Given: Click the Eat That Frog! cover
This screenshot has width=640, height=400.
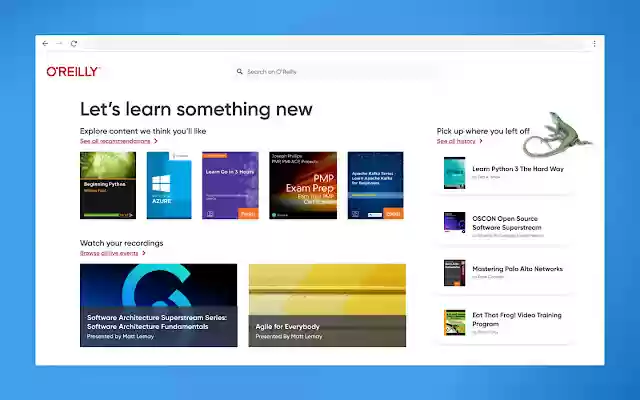Looking at the screenshot, I should click(x=454, y=322).
